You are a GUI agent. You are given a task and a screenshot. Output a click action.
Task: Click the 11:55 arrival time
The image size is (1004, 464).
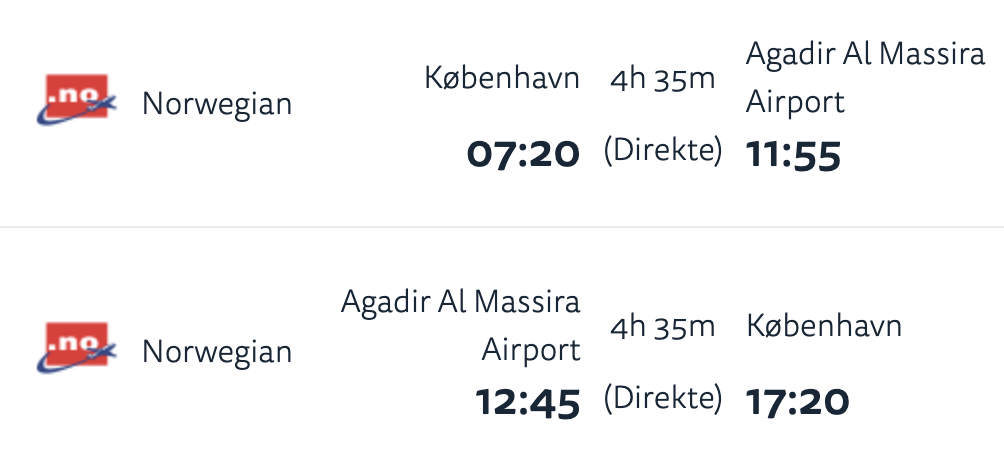click(x=794, y=155)
